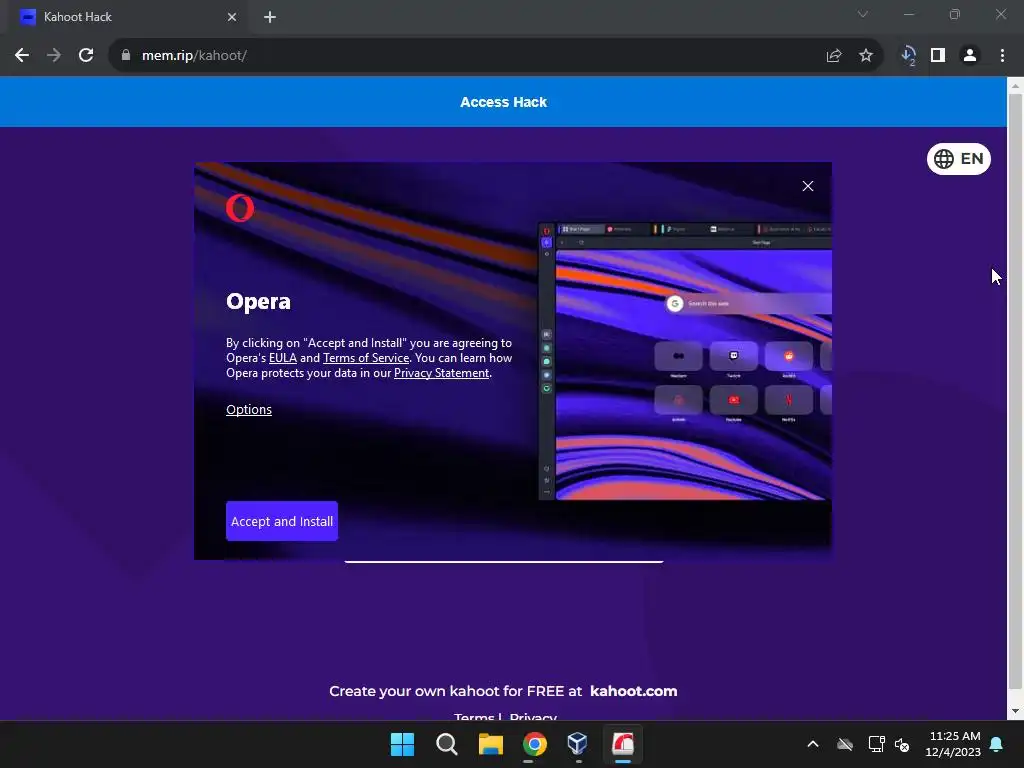Scrollbar down arrow button
Viewport: 1024px width, 768px height.
[x=1015, y=711]
